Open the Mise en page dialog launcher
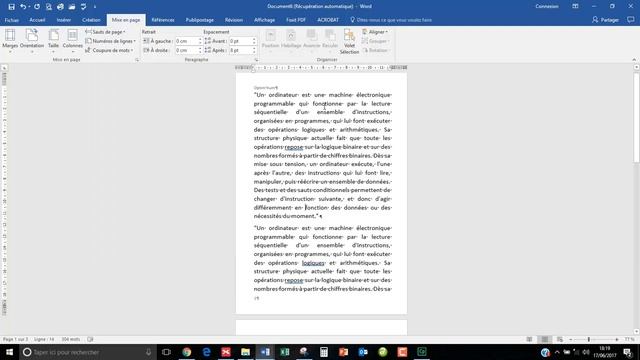This screenshot has width=640, height=360. [137, 60]
